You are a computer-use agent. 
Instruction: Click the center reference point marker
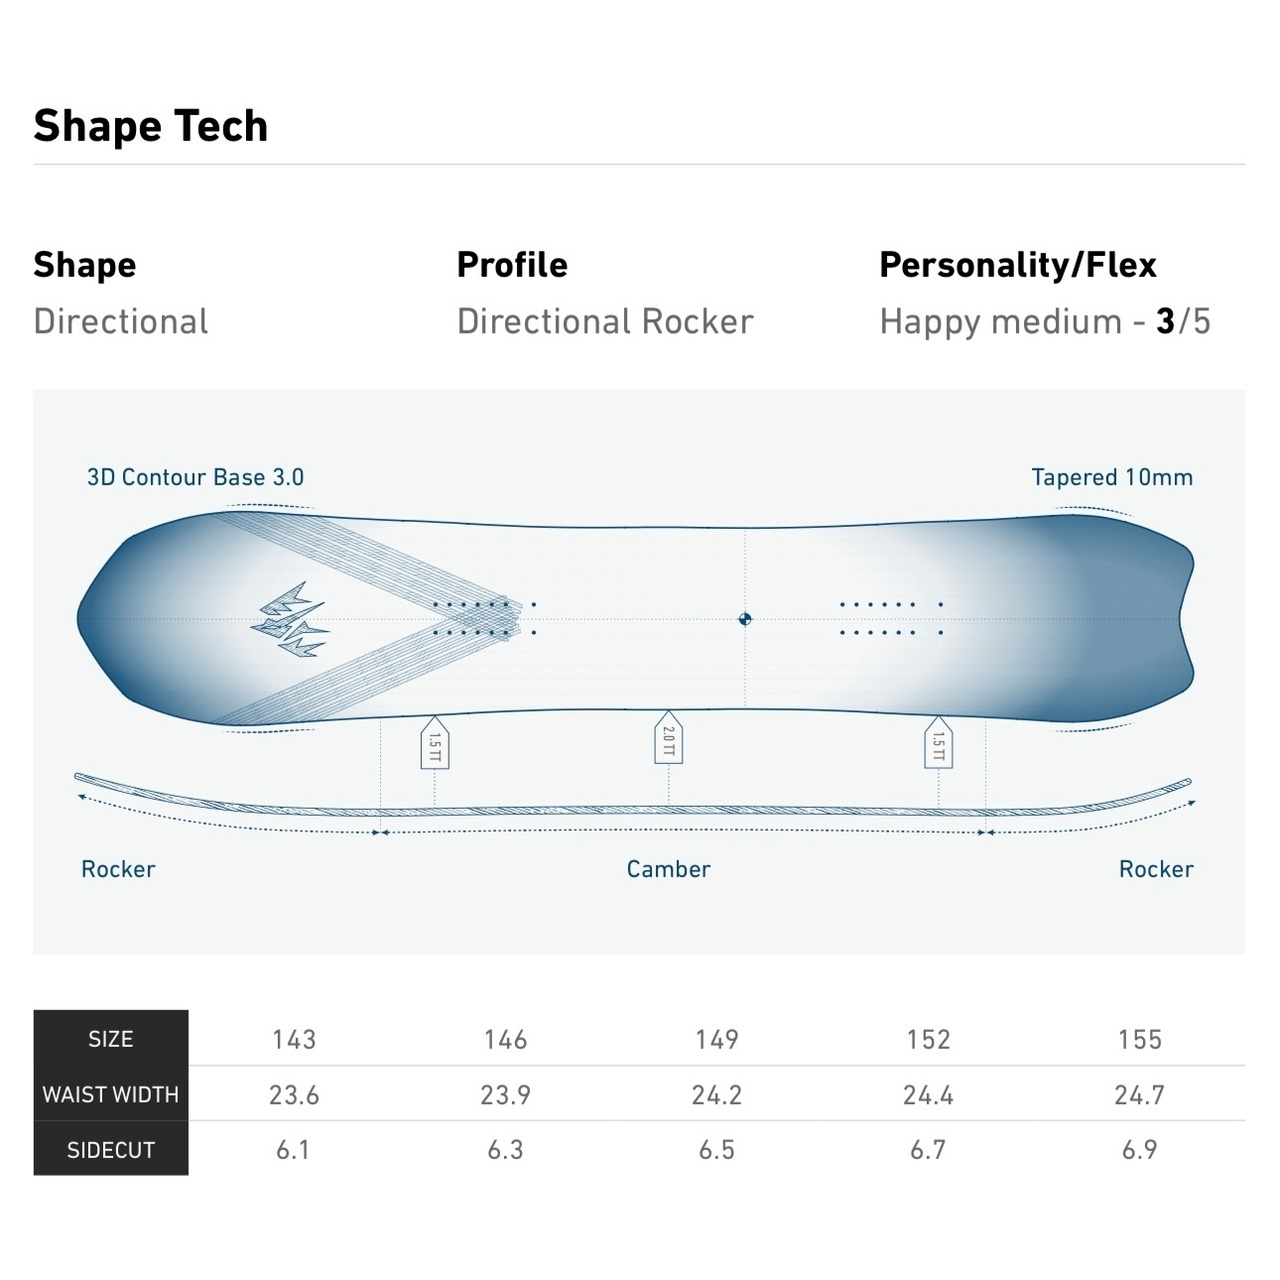[744, 619]
